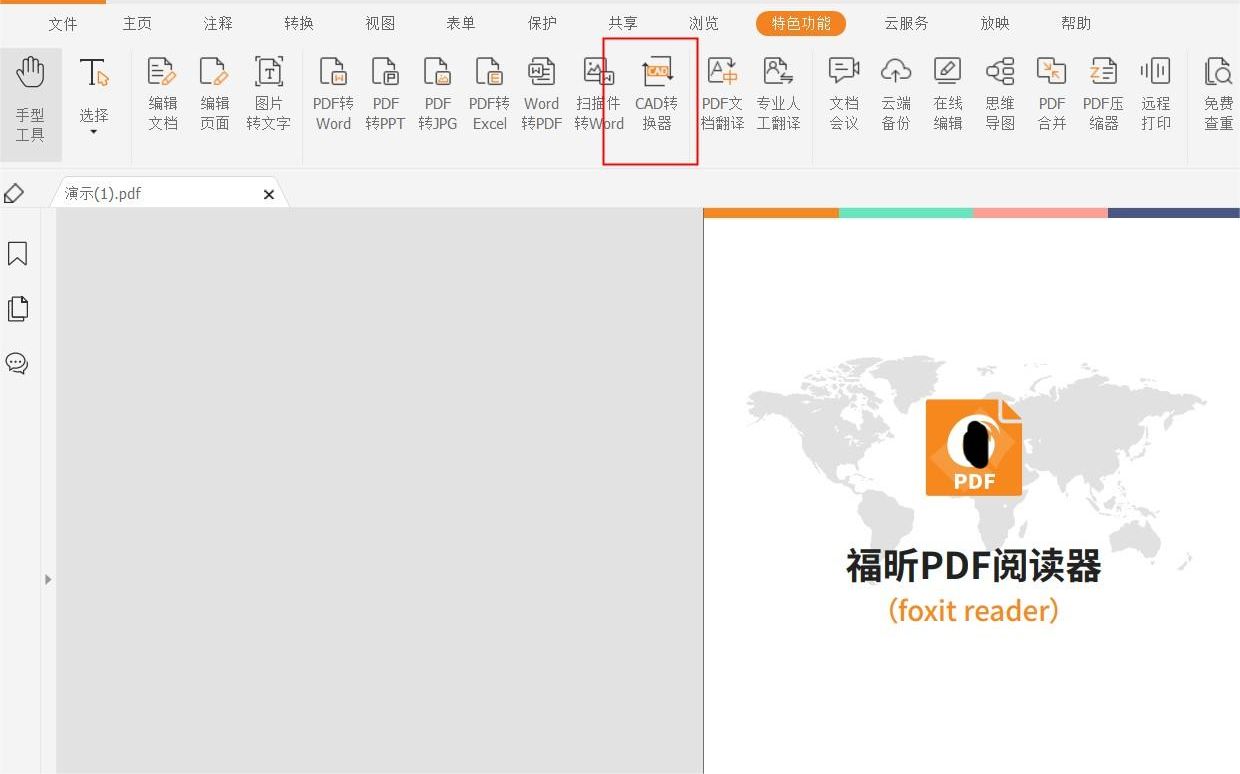Click the 福昕PDF阅读器 title text
The height and width of the screenshot is (774, 1240).
tap(973, 566)
